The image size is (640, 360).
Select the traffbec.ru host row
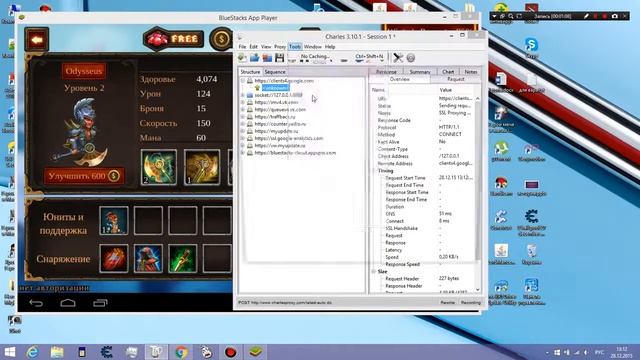coord(275,117)
